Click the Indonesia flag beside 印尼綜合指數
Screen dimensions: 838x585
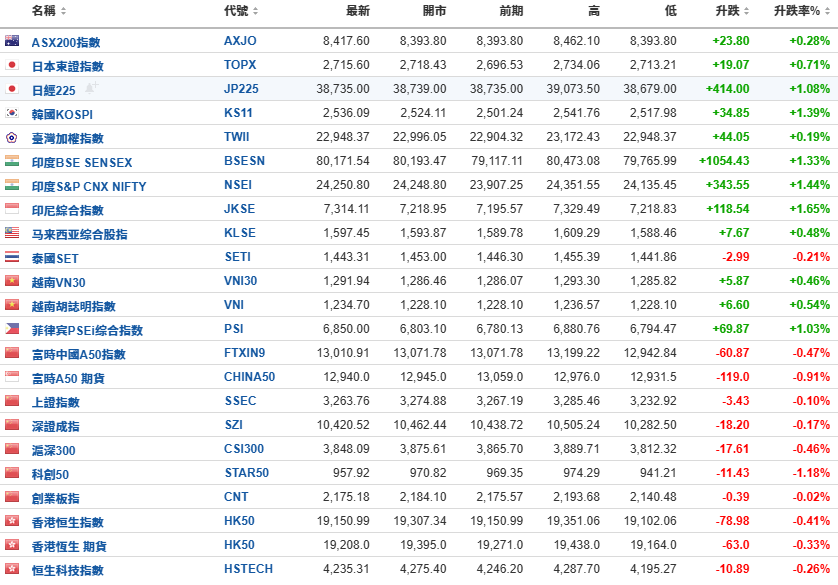tap(12, 208)
